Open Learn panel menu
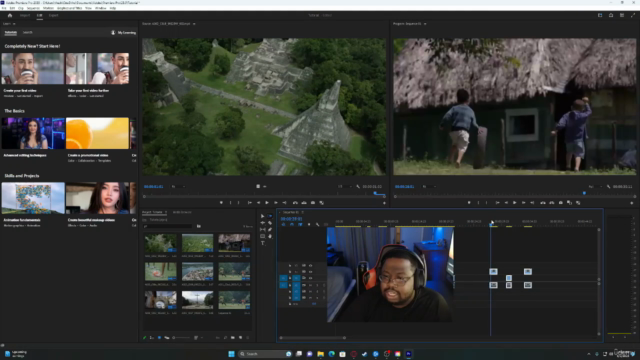This screenshot has height=360, width=640. coord(14,24)
